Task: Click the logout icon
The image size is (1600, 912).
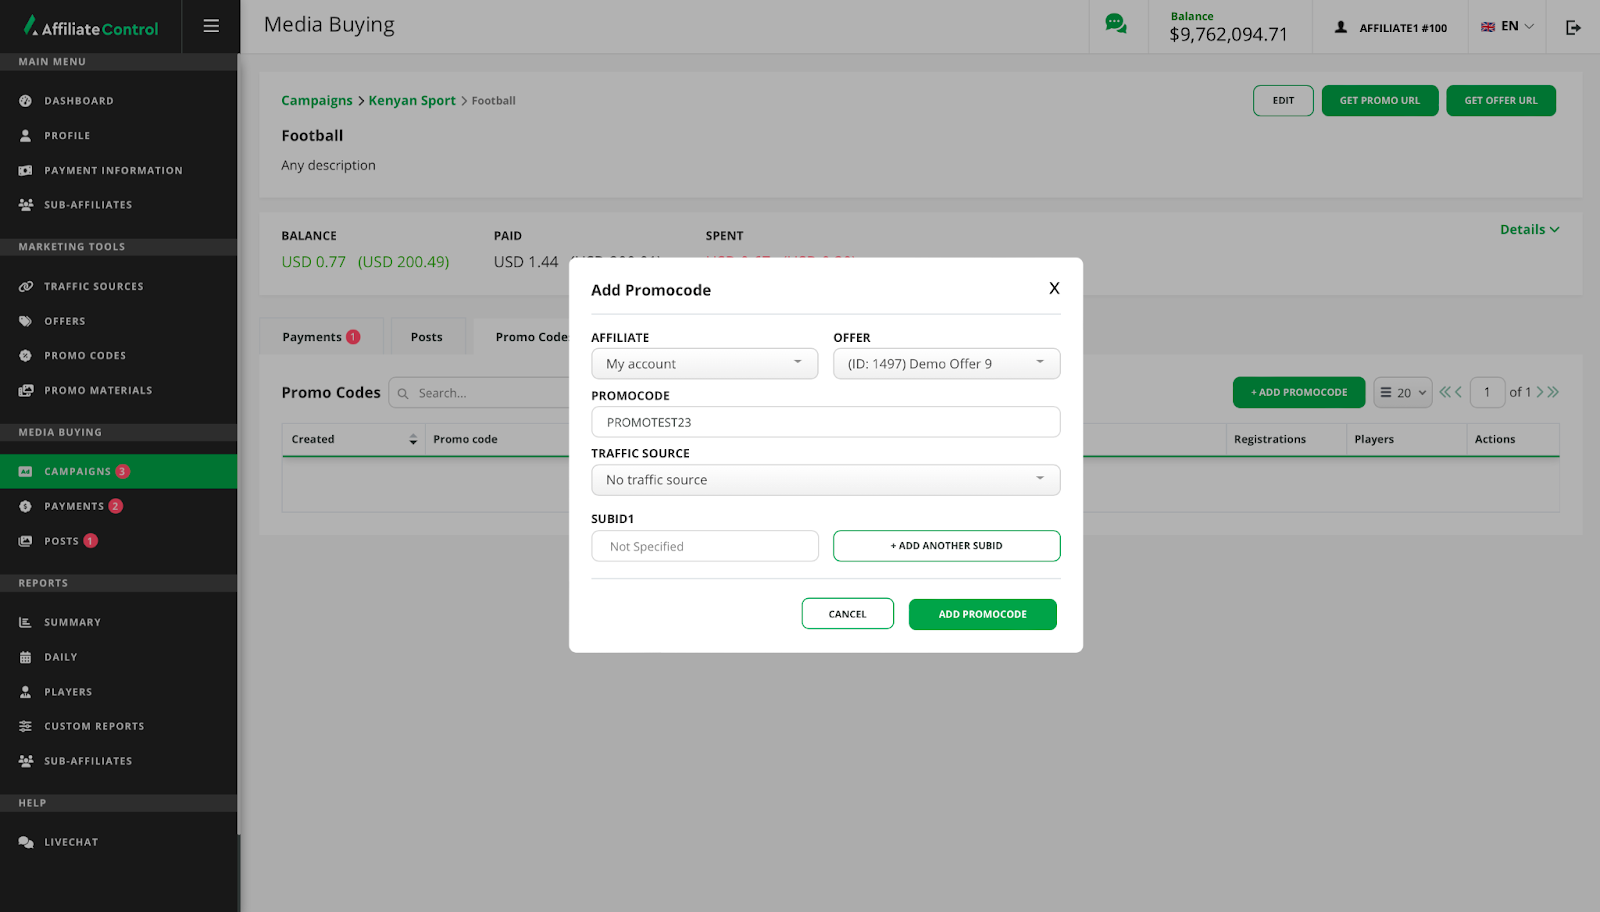Action: pos(1573,28)
